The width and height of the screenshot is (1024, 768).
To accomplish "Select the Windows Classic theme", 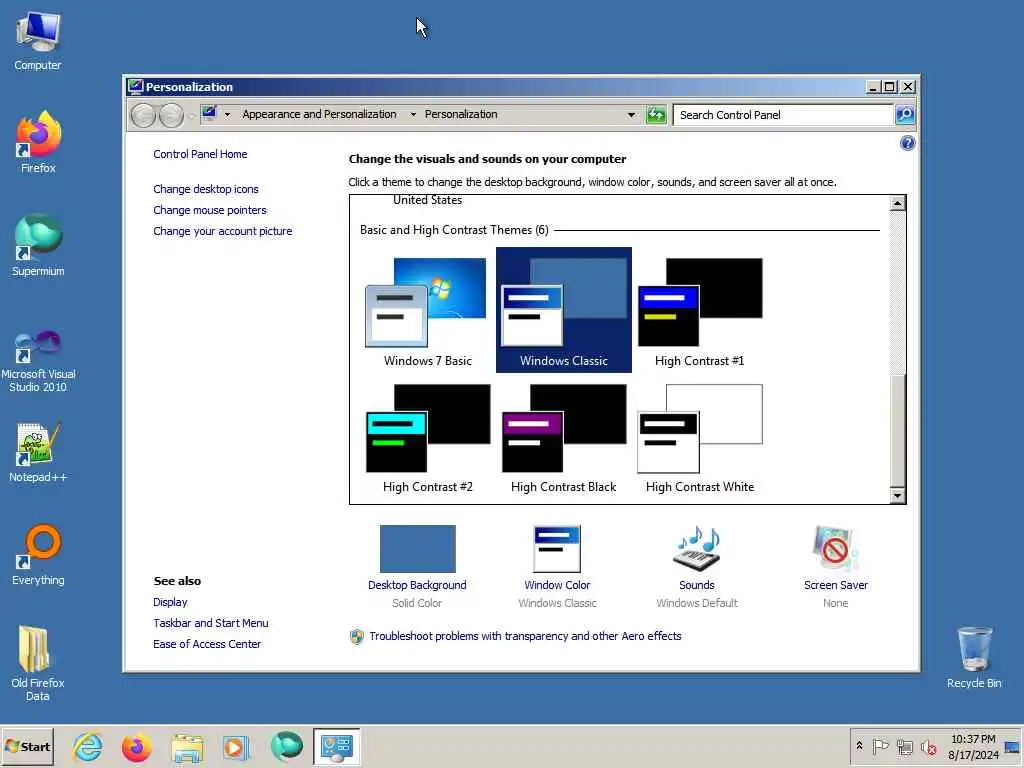I will pos(564,310).
